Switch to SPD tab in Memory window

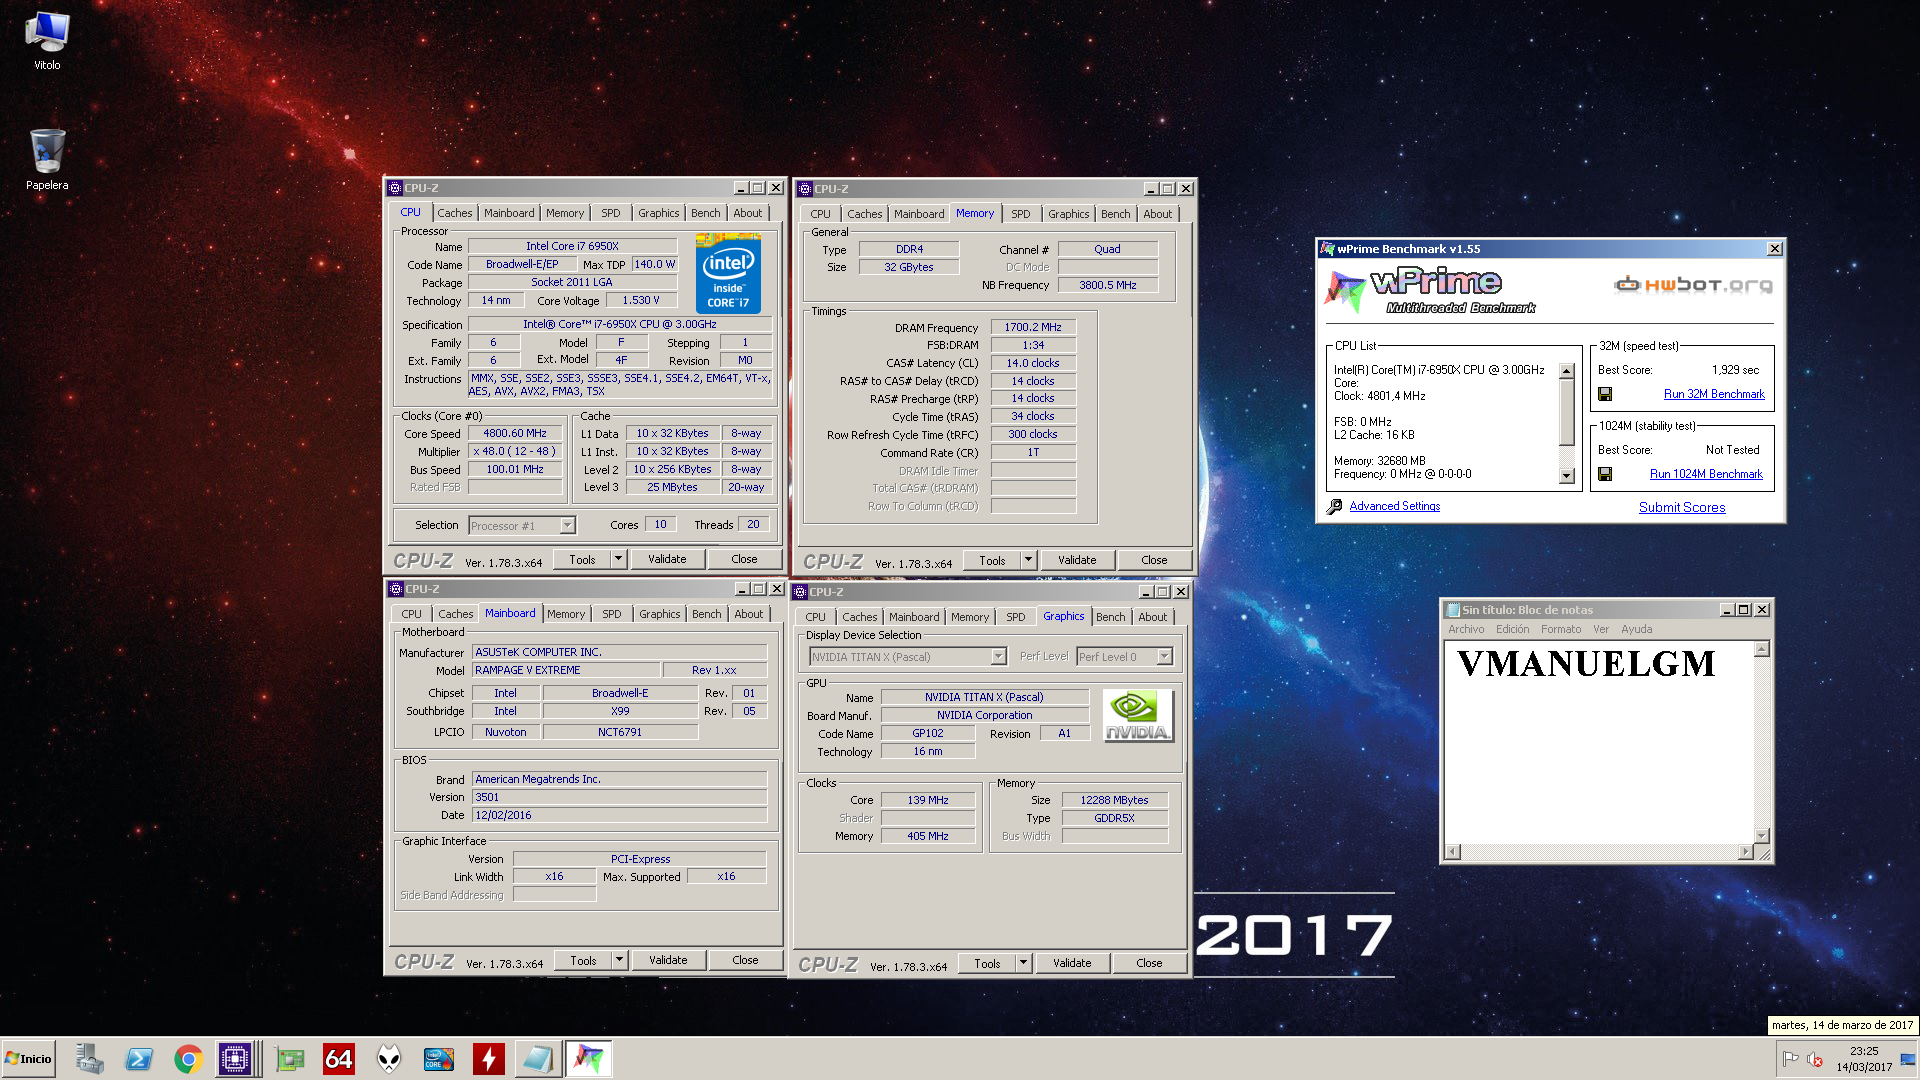(x=1020, y=214)
